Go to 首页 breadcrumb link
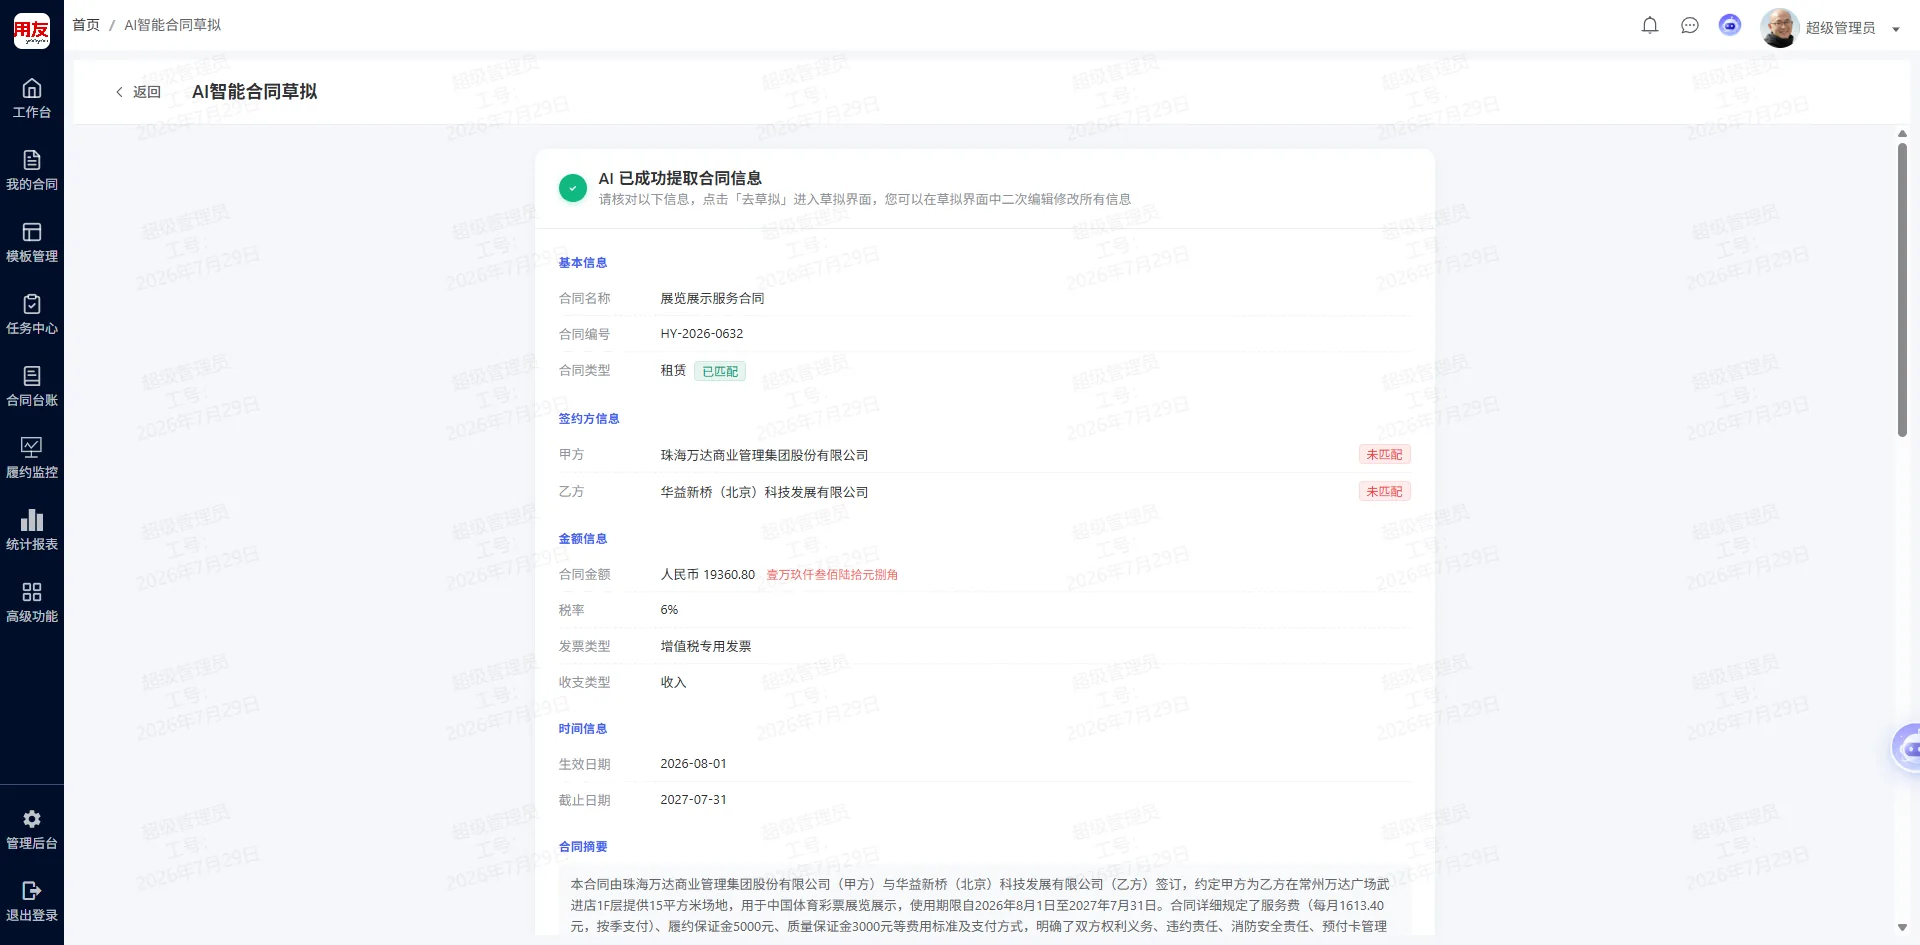This screenshot has height=945, width=1920. click(86, 25)
